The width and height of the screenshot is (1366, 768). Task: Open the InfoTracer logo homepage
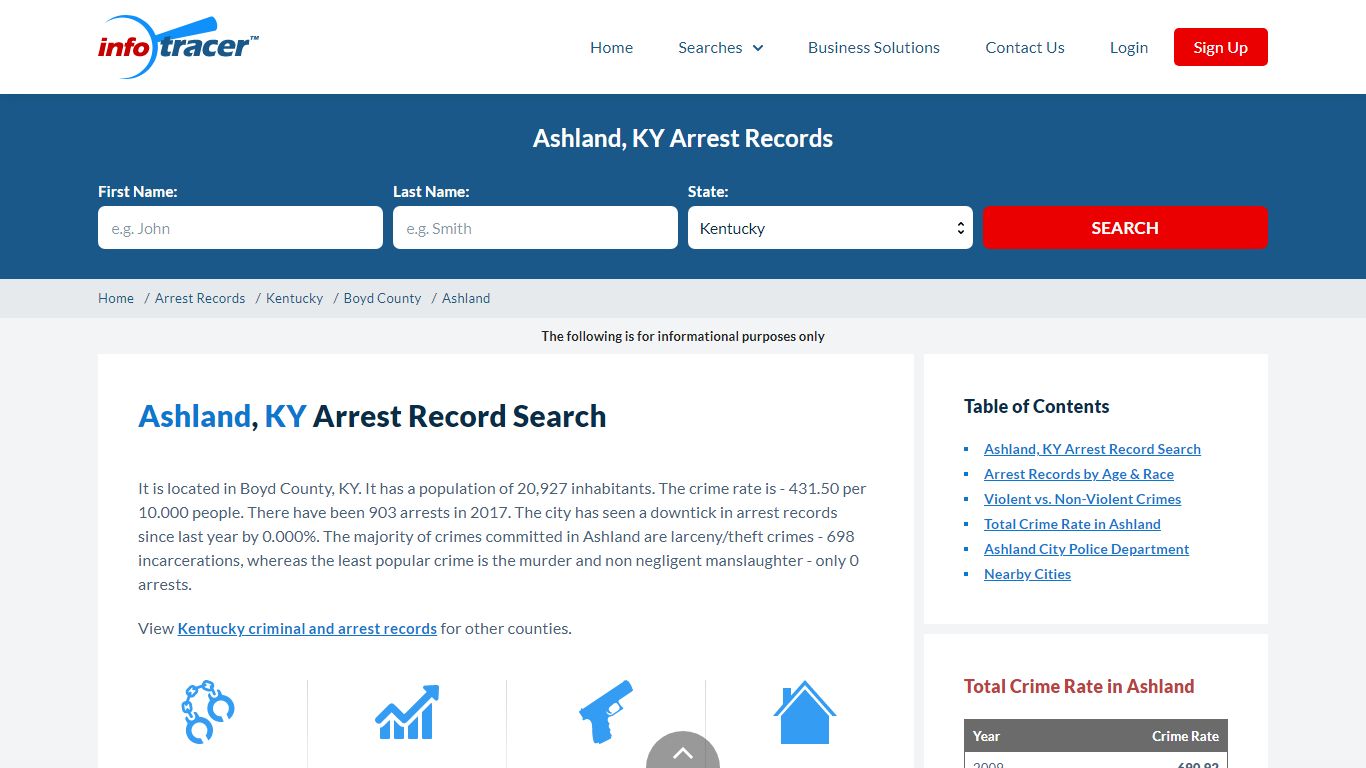tap(178, 46)
